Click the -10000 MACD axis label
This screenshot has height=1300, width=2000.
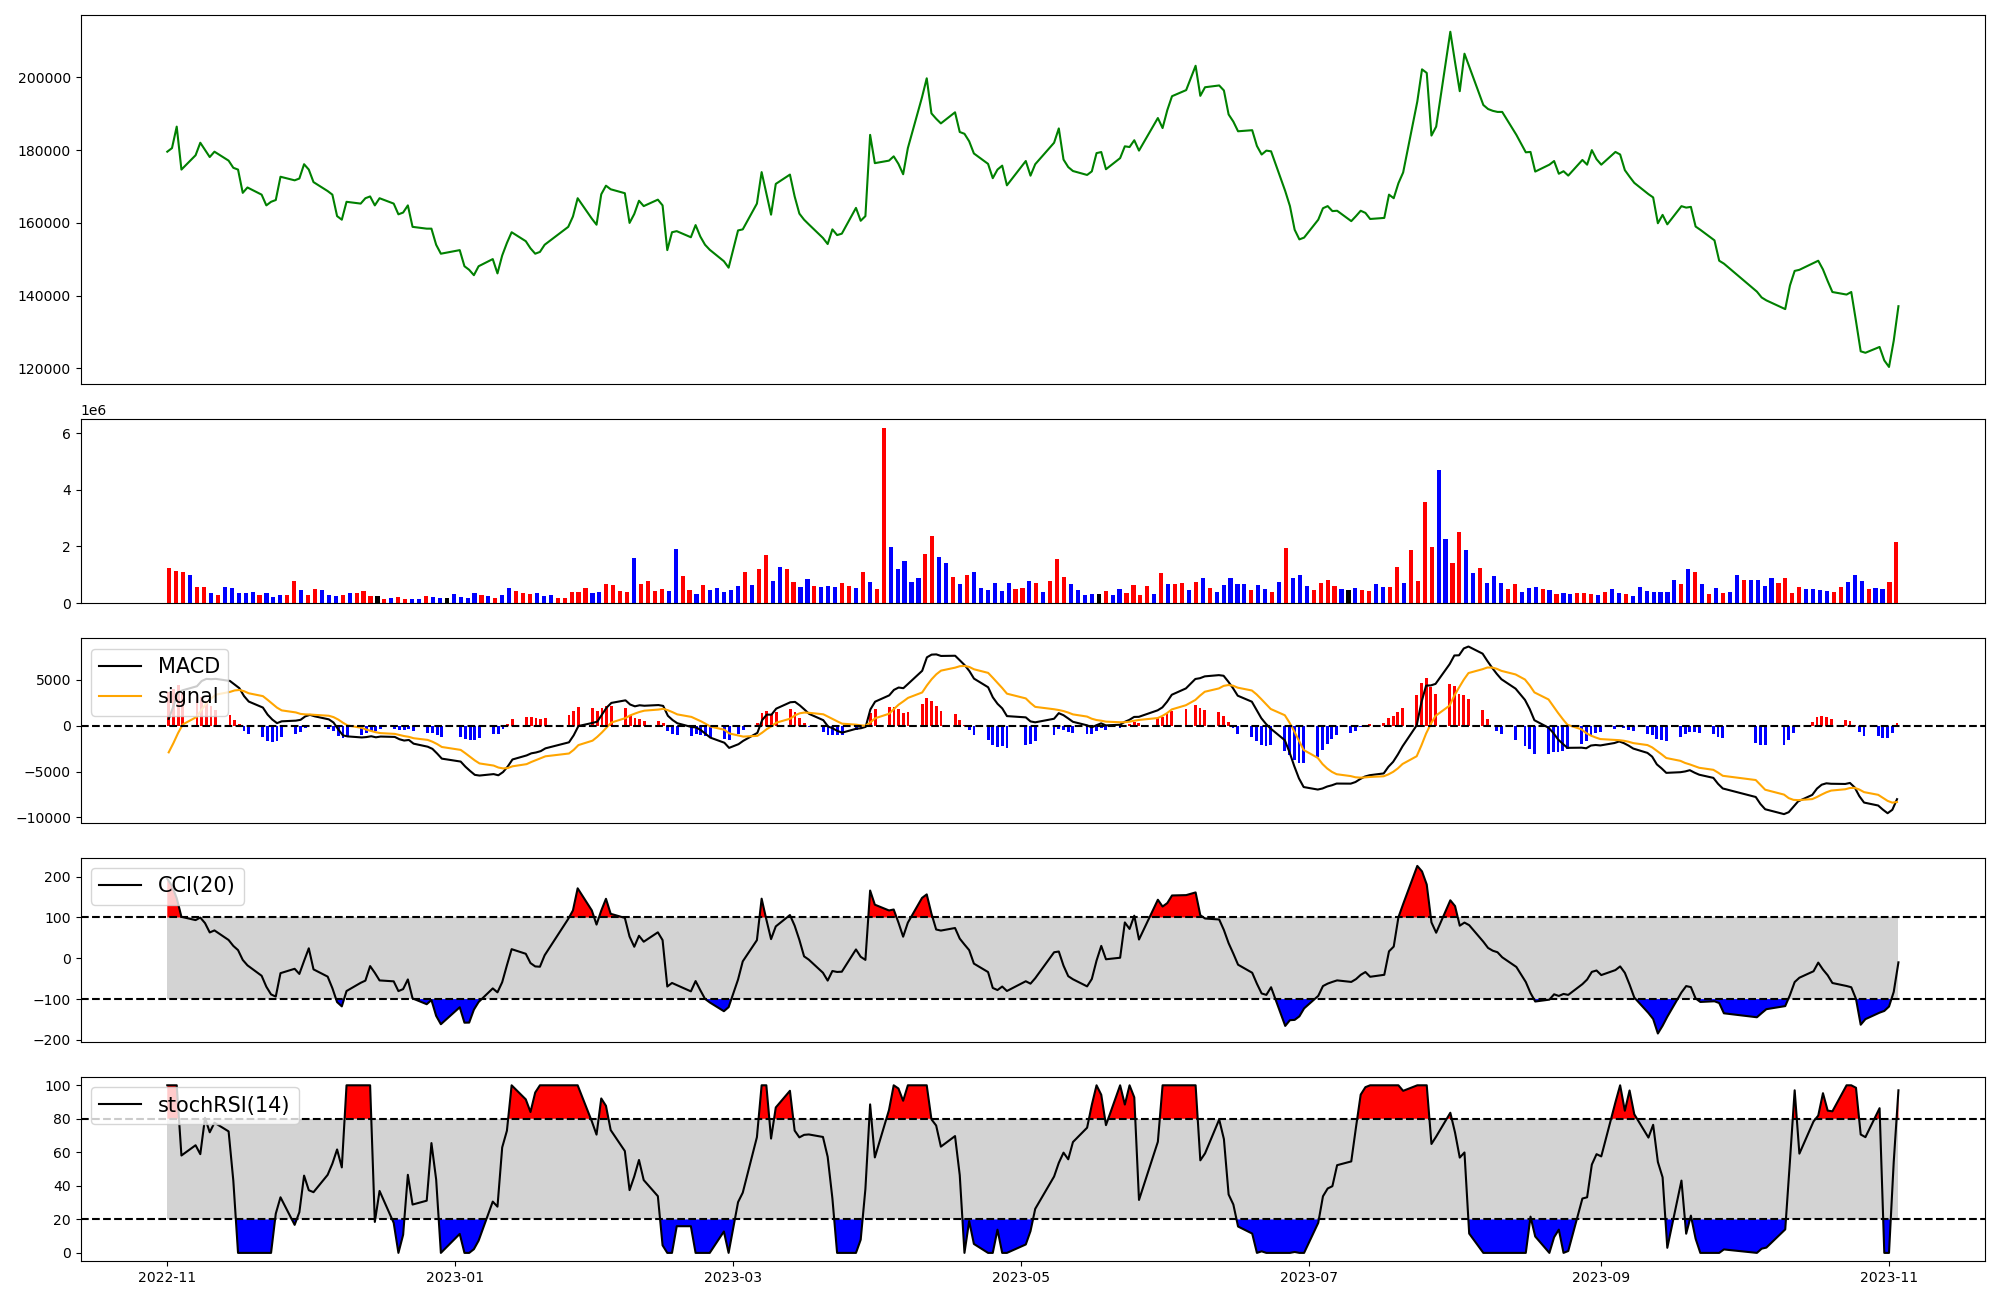pyautogui.click(x=44, y=818)
